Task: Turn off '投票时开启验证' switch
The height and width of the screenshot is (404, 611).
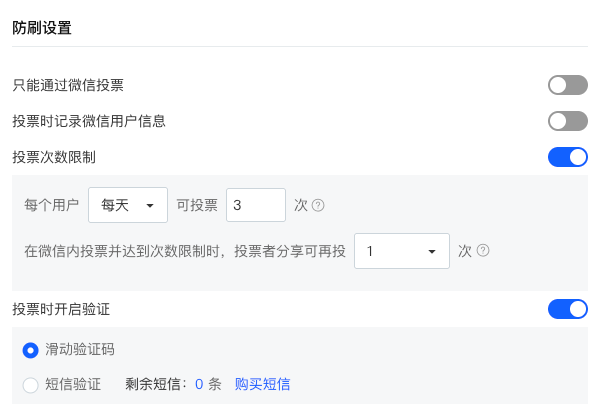Action: tap(567, 309)
